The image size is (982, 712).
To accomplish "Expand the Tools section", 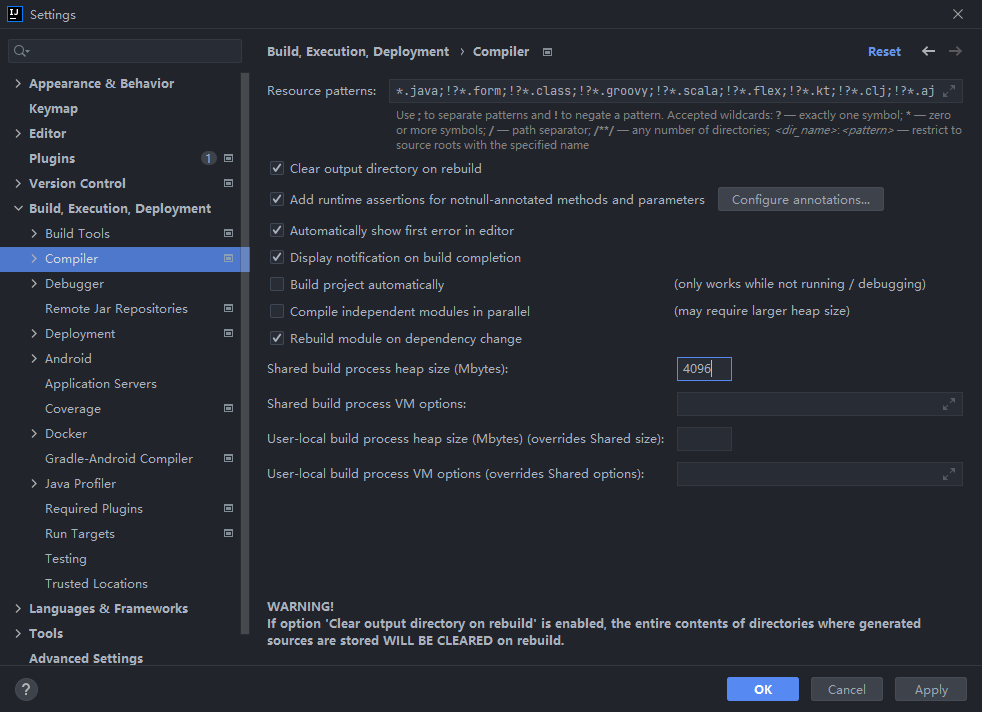I will click(x=18, y=634).
